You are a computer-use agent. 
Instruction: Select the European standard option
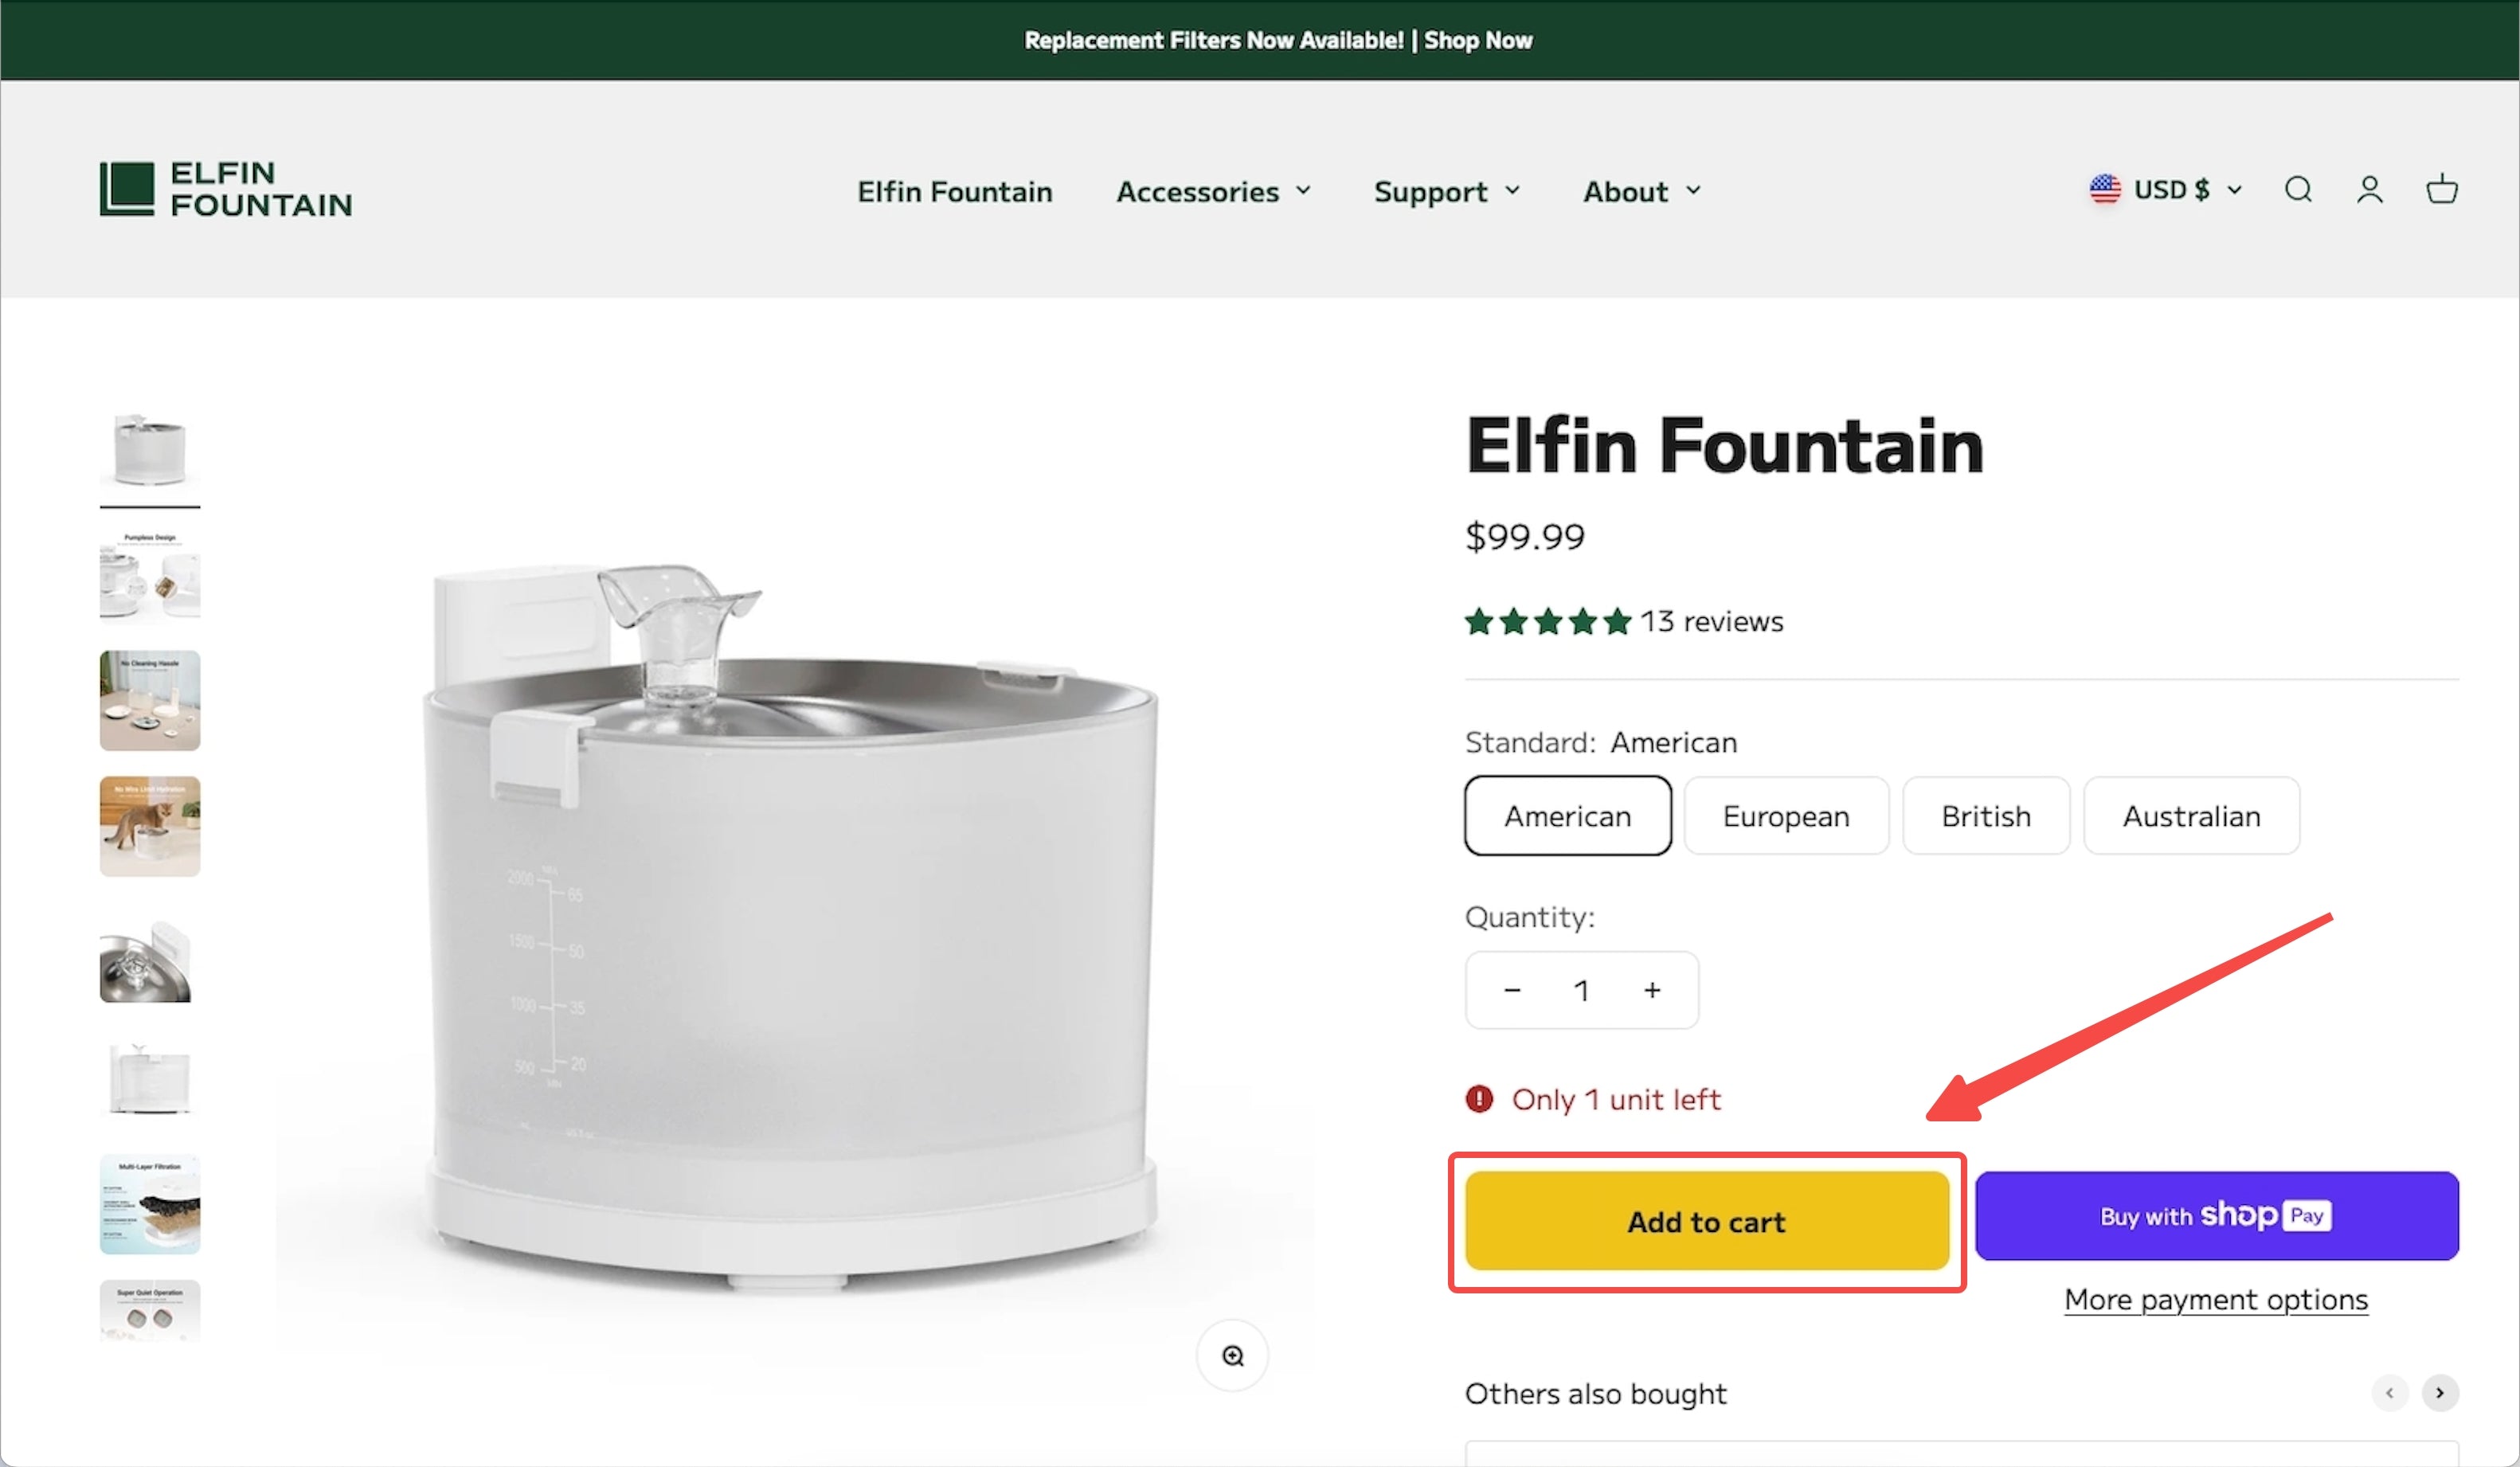pyautogui.click(x=1786, y=816)
